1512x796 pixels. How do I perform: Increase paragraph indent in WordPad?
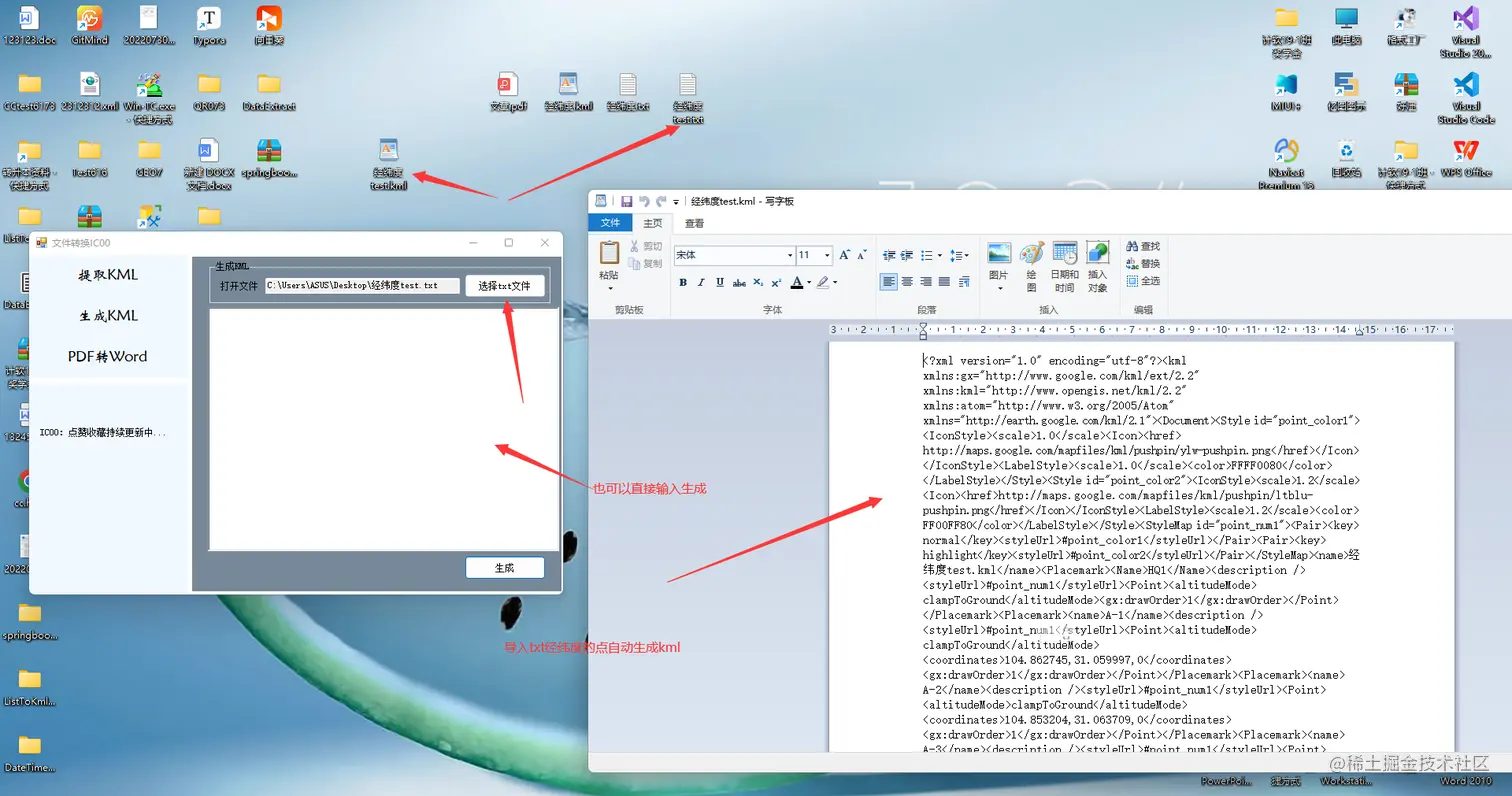pyautogui.click(x=907, y=256)
